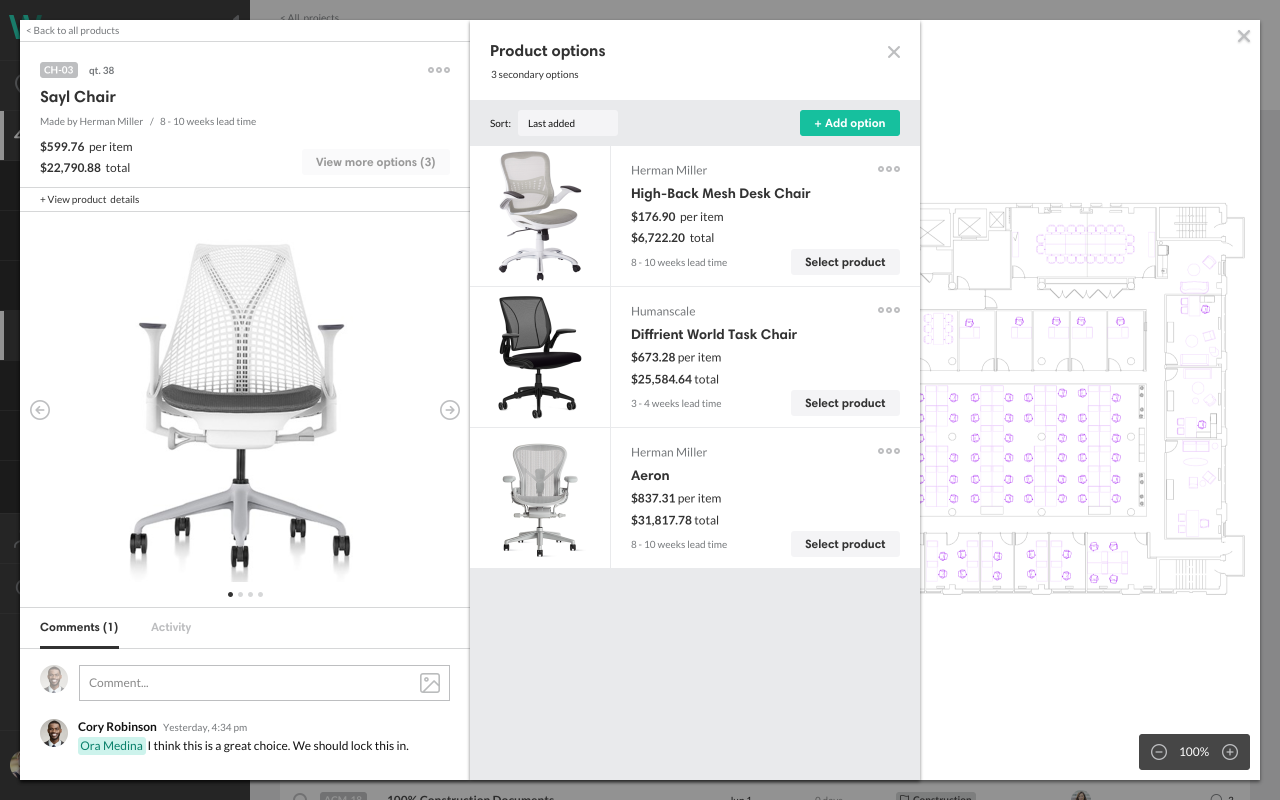Click the High-Back Mesh Desk Chair title
1280x800 pixels.
(x=721, y=193)
